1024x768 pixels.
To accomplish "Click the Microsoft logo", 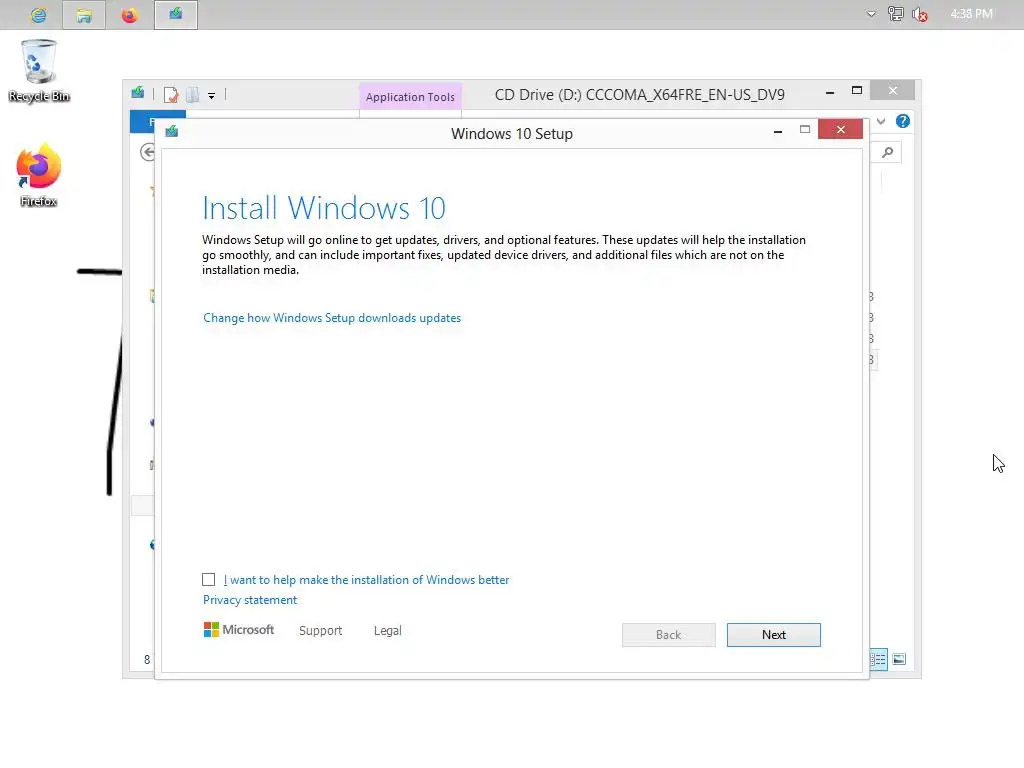I will coord(239,630).
